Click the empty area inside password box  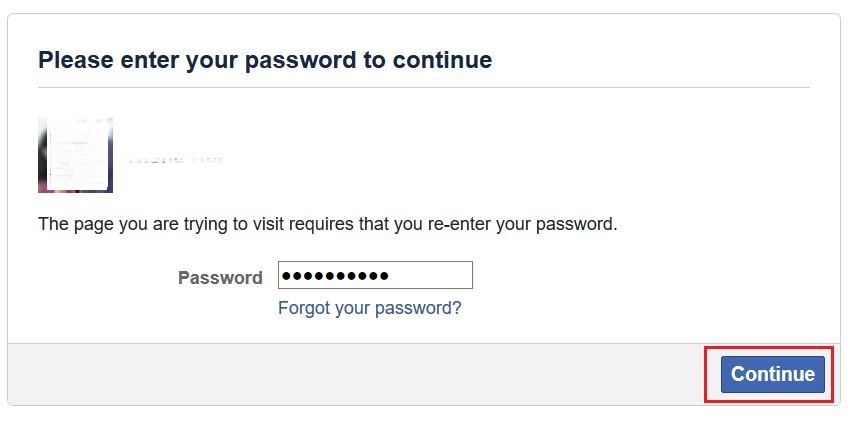pos(432,275)
